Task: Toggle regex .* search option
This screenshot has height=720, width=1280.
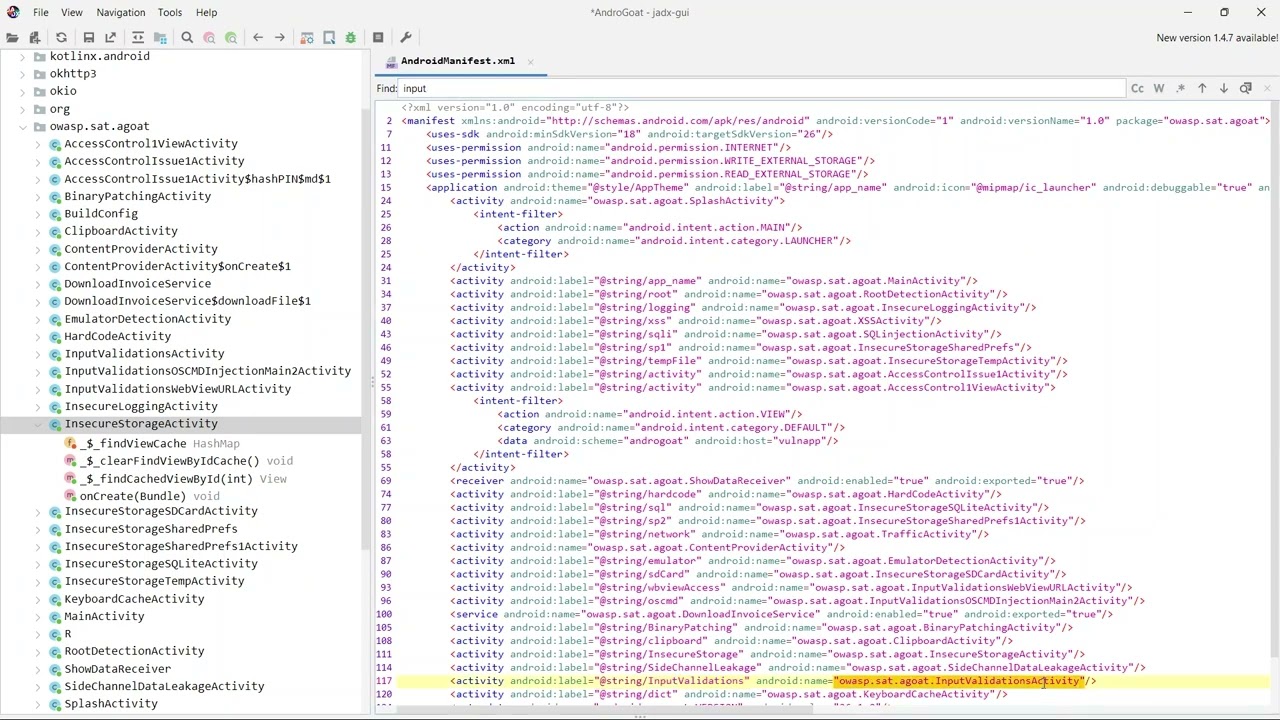Action: pos(1181,88)
